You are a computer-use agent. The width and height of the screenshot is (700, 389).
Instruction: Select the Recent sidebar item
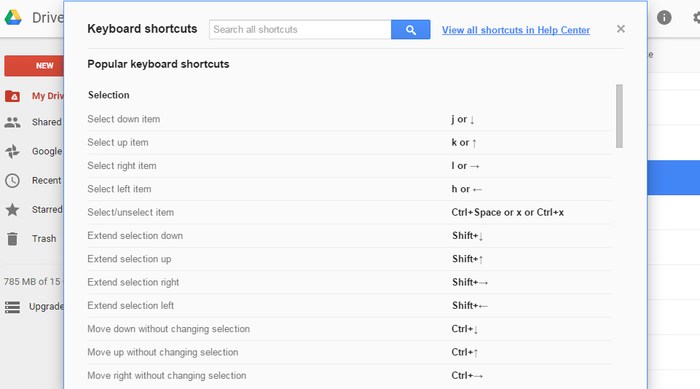[33, 180]
